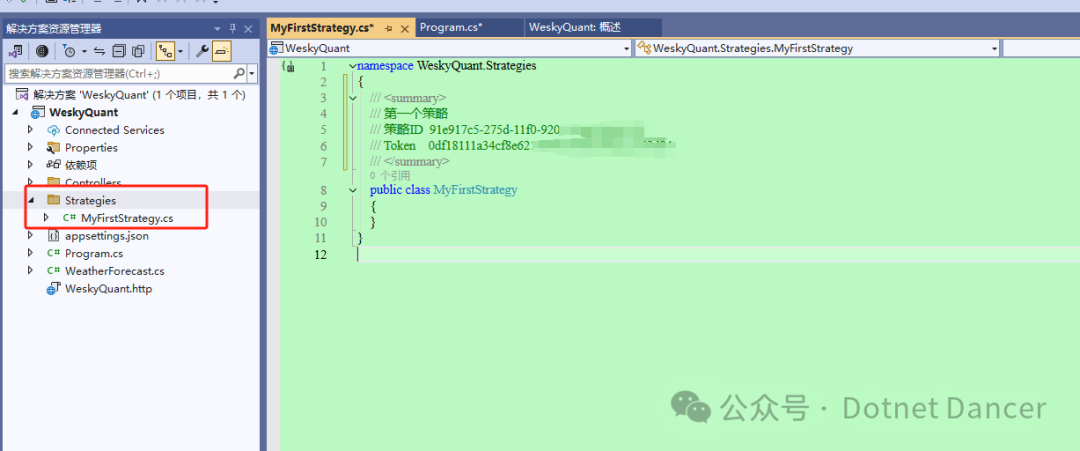Switch to WeskyQuant: 概述 tab
Image resolution: width=1080 pixels, height=451 pixels.
click(x=575, y=28)
